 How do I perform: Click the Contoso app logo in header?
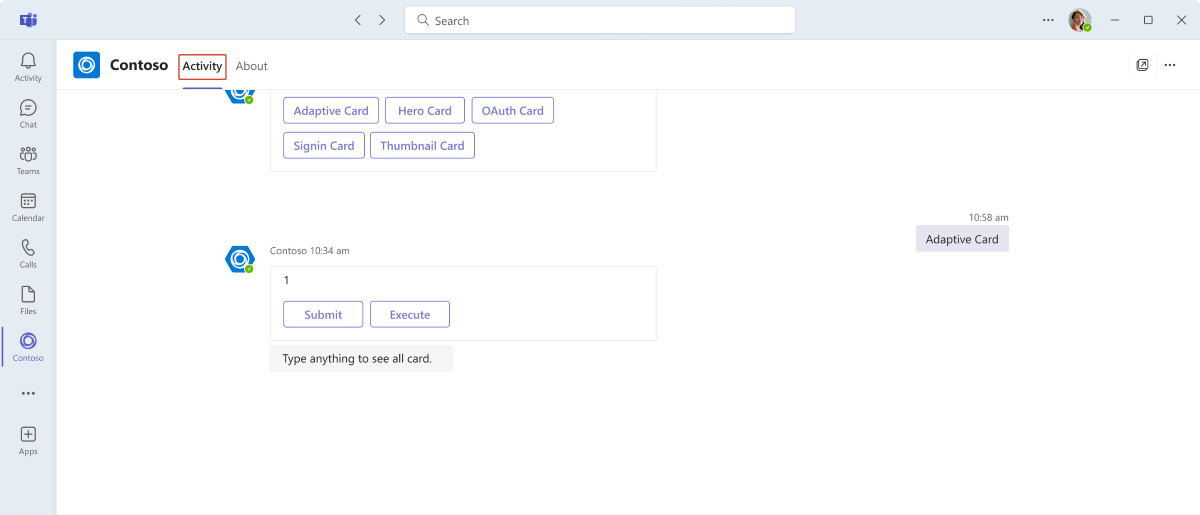(x=87, y=65)
